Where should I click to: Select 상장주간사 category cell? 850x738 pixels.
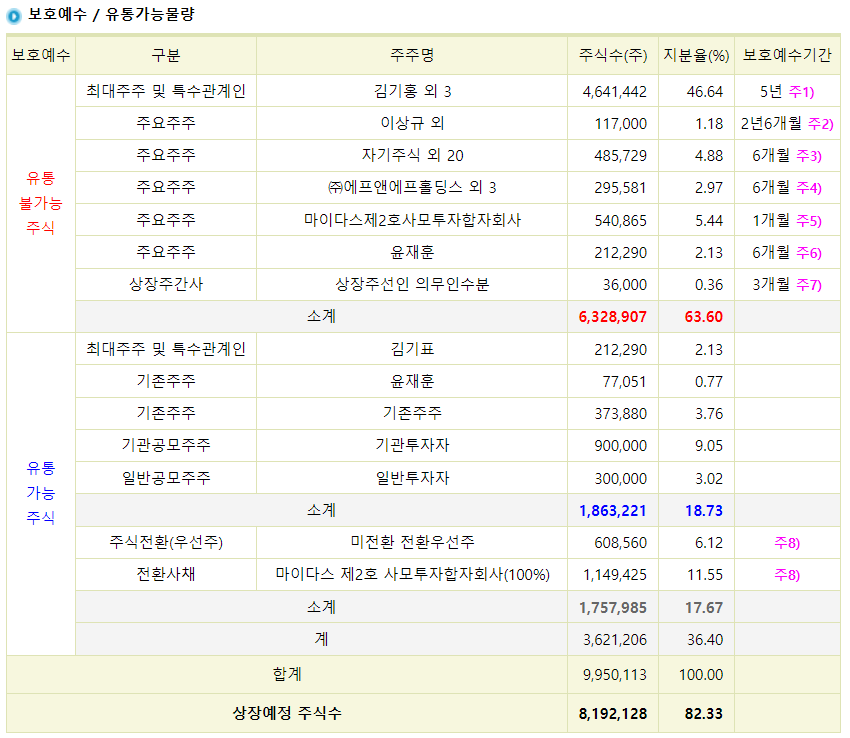click(166, 284)
